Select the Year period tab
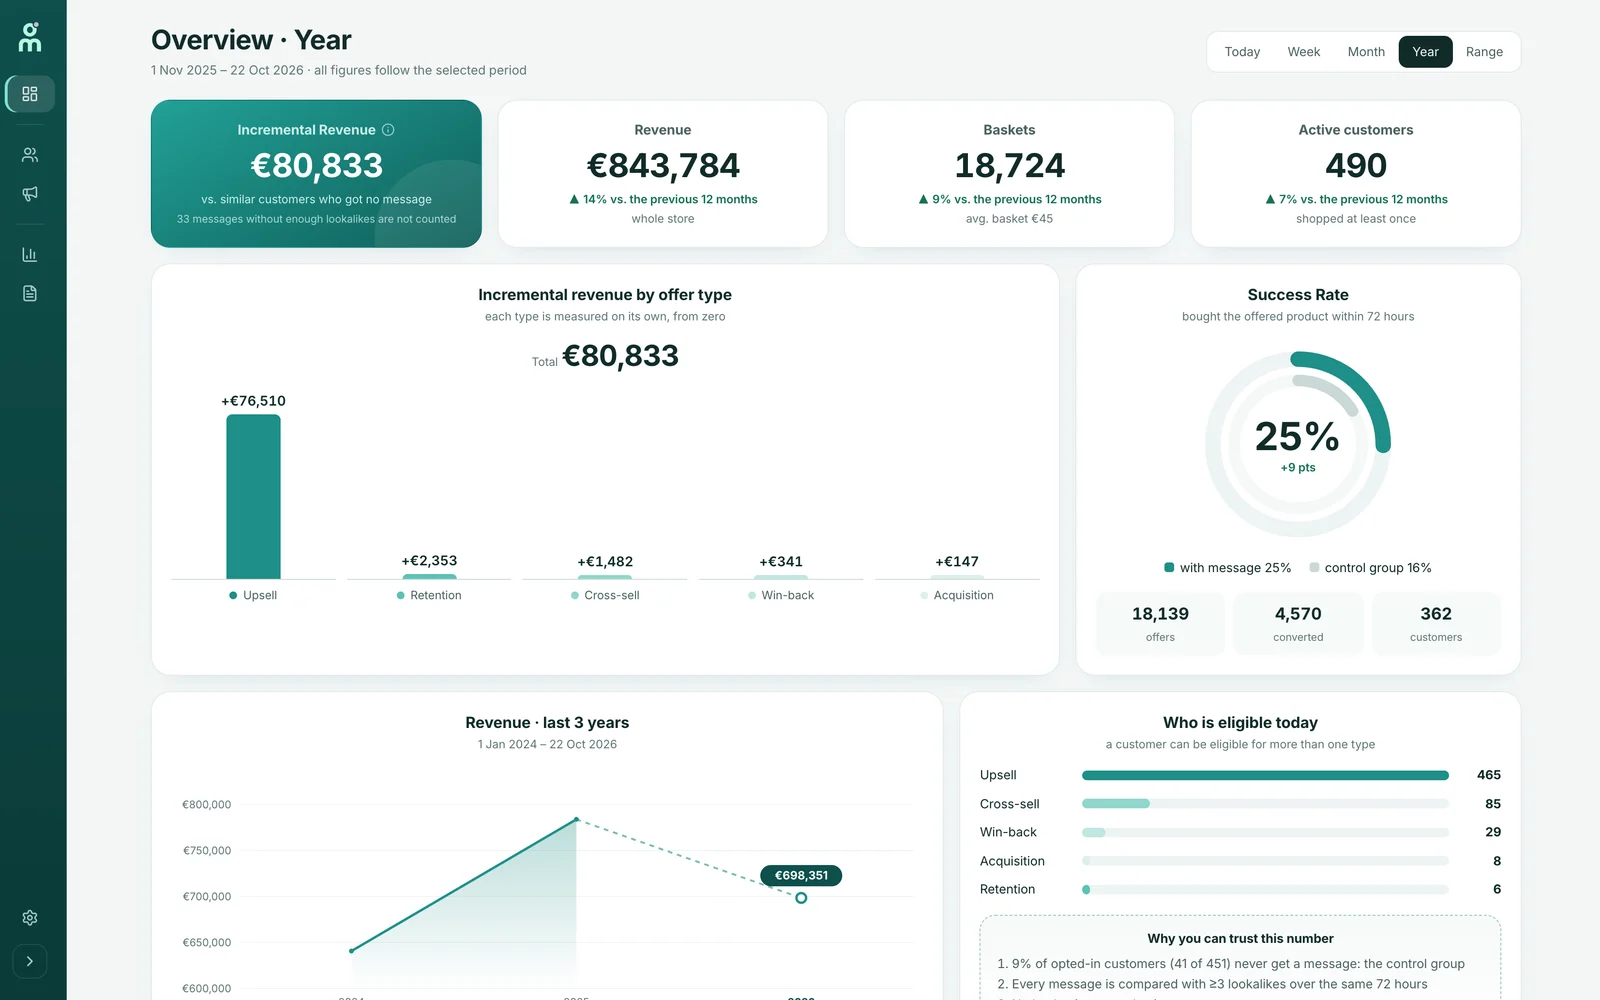The height and width of the screenshot is (1000, 1600). (1425, 52)
